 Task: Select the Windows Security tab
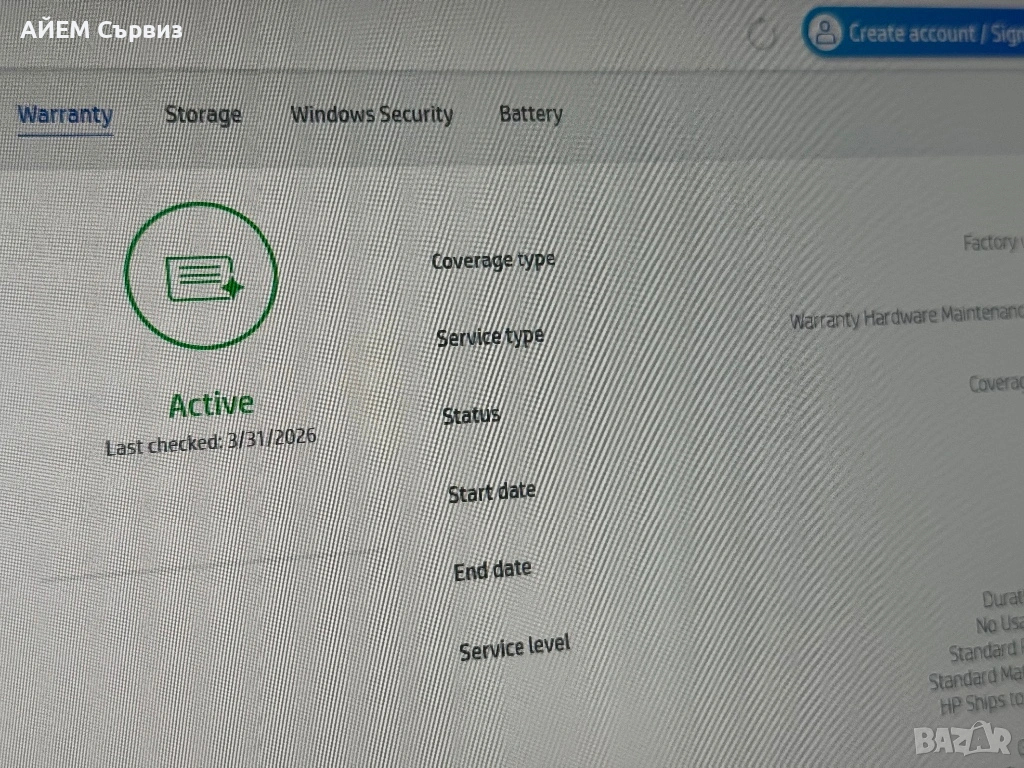371,115
